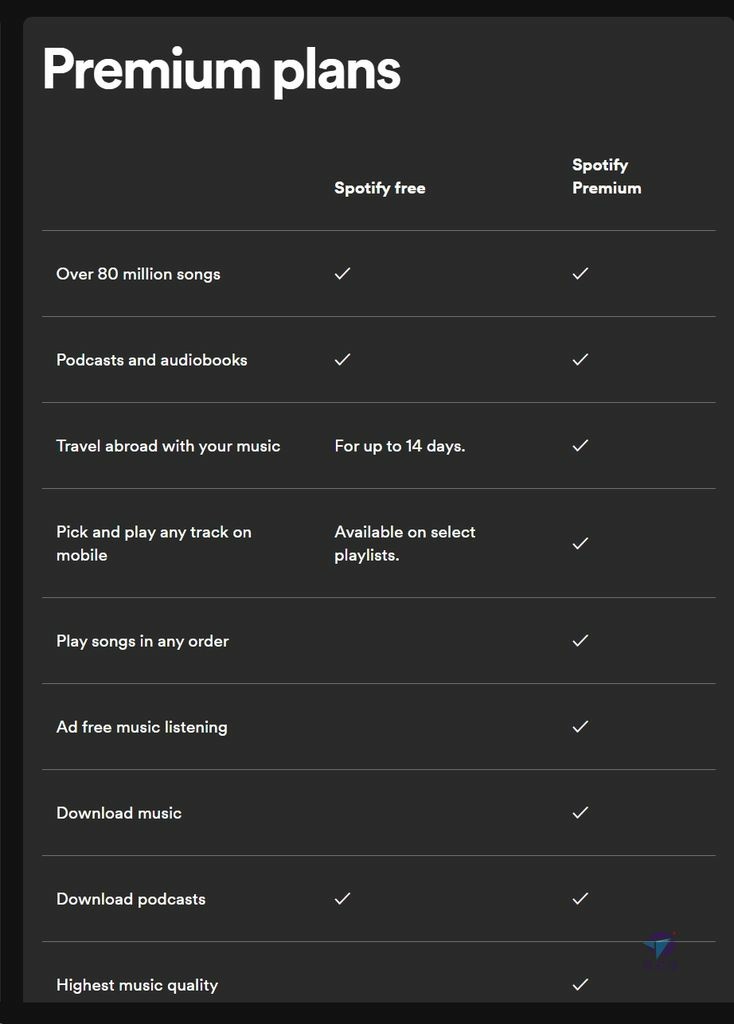
Task: Click the Spotify free checkmark for Download podcasts
Action: 342,899
